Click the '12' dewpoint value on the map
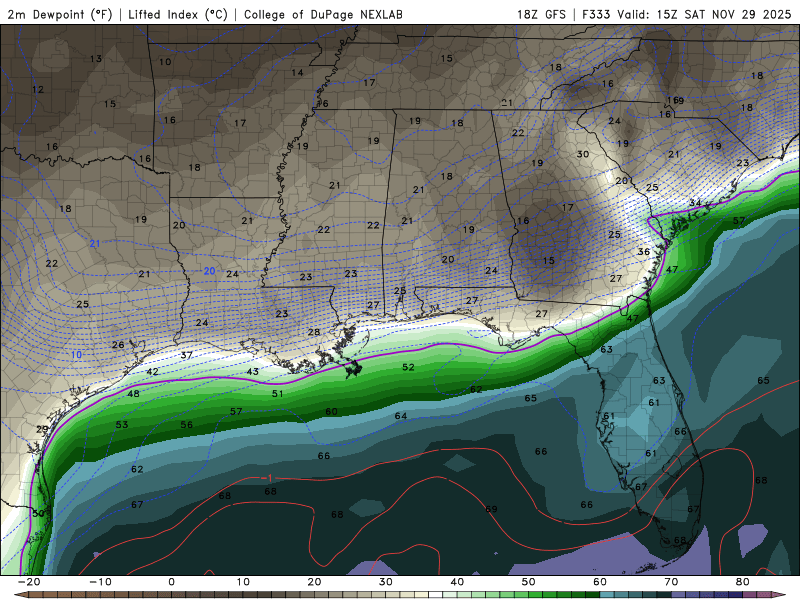 point(38,89)
